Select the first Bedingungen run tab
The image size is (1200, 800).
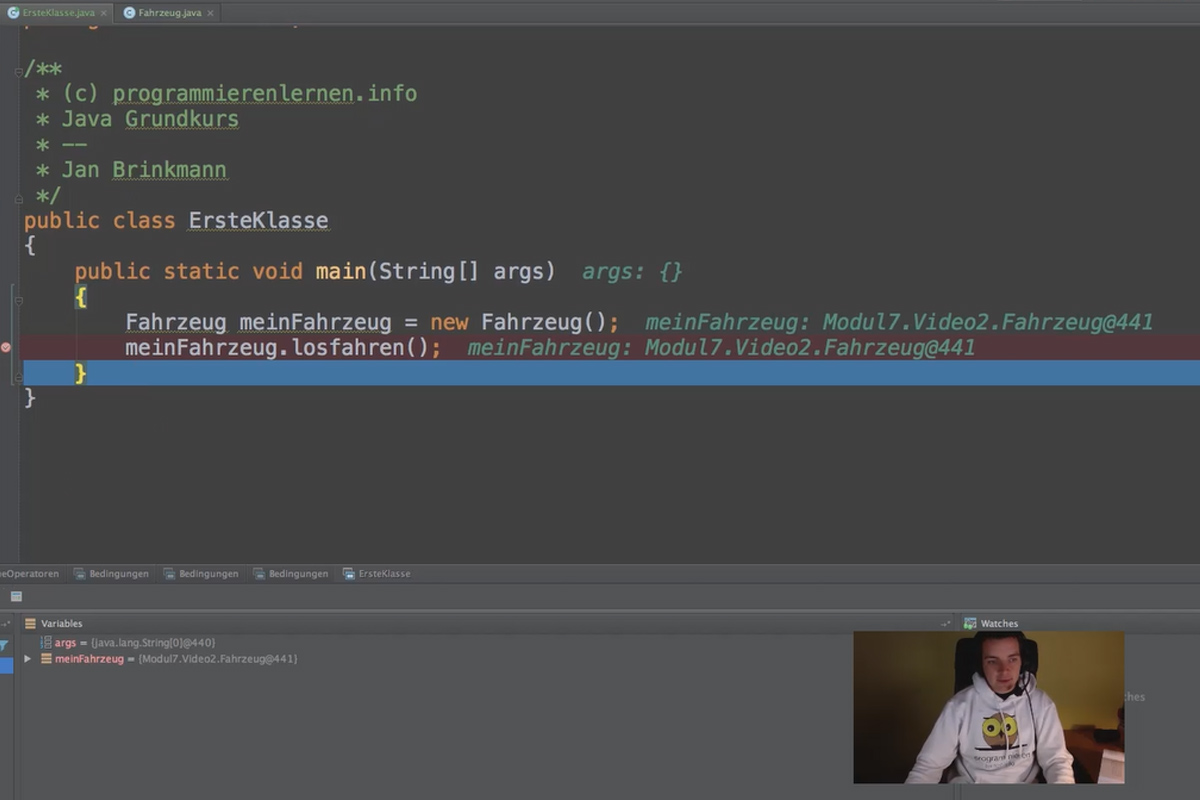pyautogui.click(x=111, y=574)
